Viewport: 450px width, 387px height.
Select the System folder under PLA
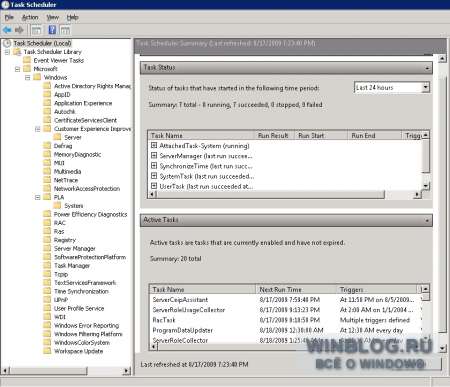(74, 206)
